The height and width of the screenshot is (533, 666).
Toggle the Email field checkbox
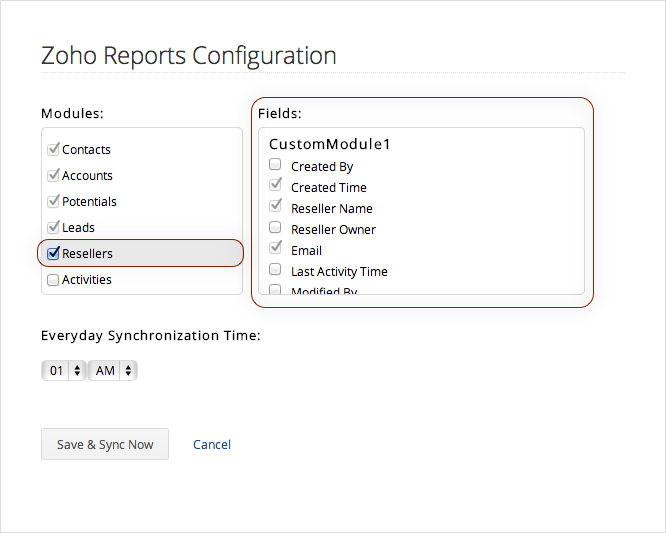275,249
